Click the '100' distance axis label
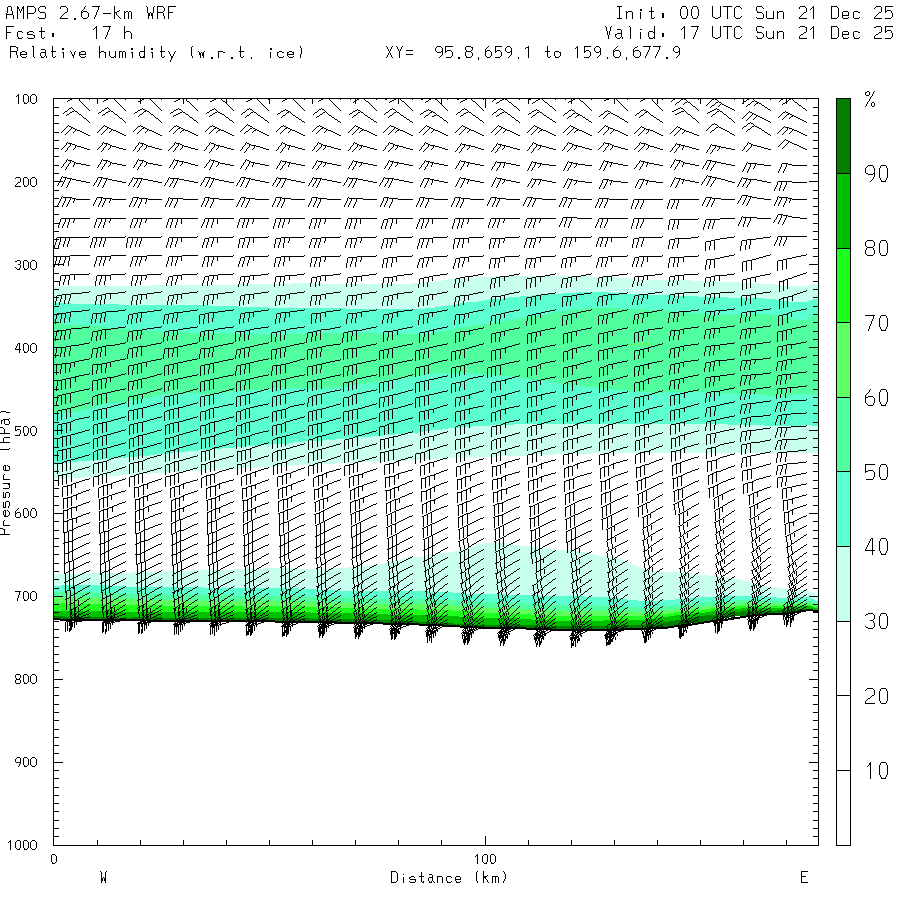The width and height of the screenshot is (900, 900). pyautogui.click(x=485, y=859)
